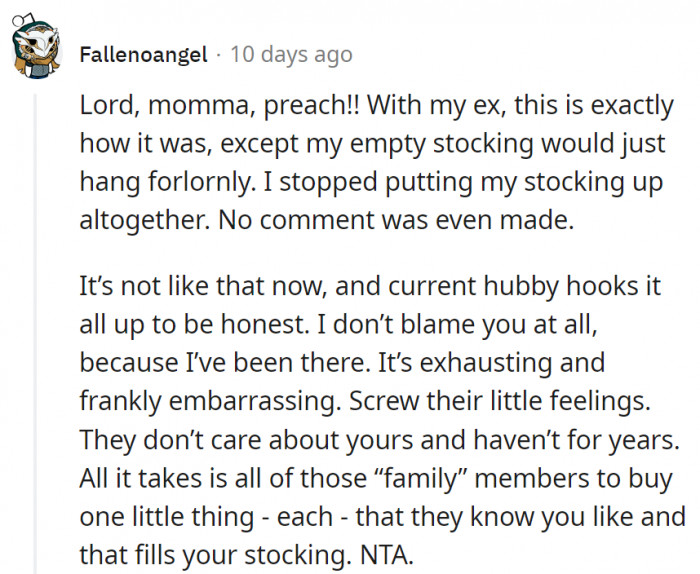This screenshot has height=574, width=700.
Task: Click the "10 days ago" timestamp
Action: point(291,53)
